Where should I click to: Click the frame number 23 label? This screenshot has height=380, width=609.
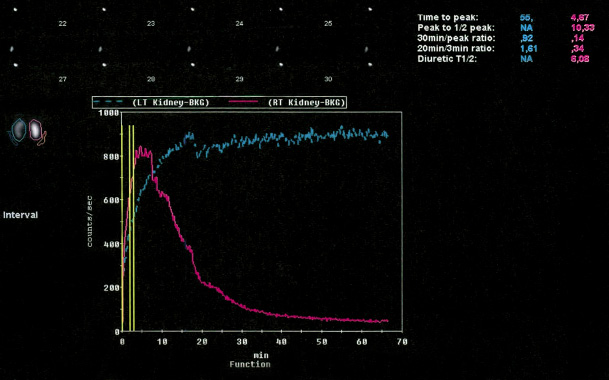[151, 24]
